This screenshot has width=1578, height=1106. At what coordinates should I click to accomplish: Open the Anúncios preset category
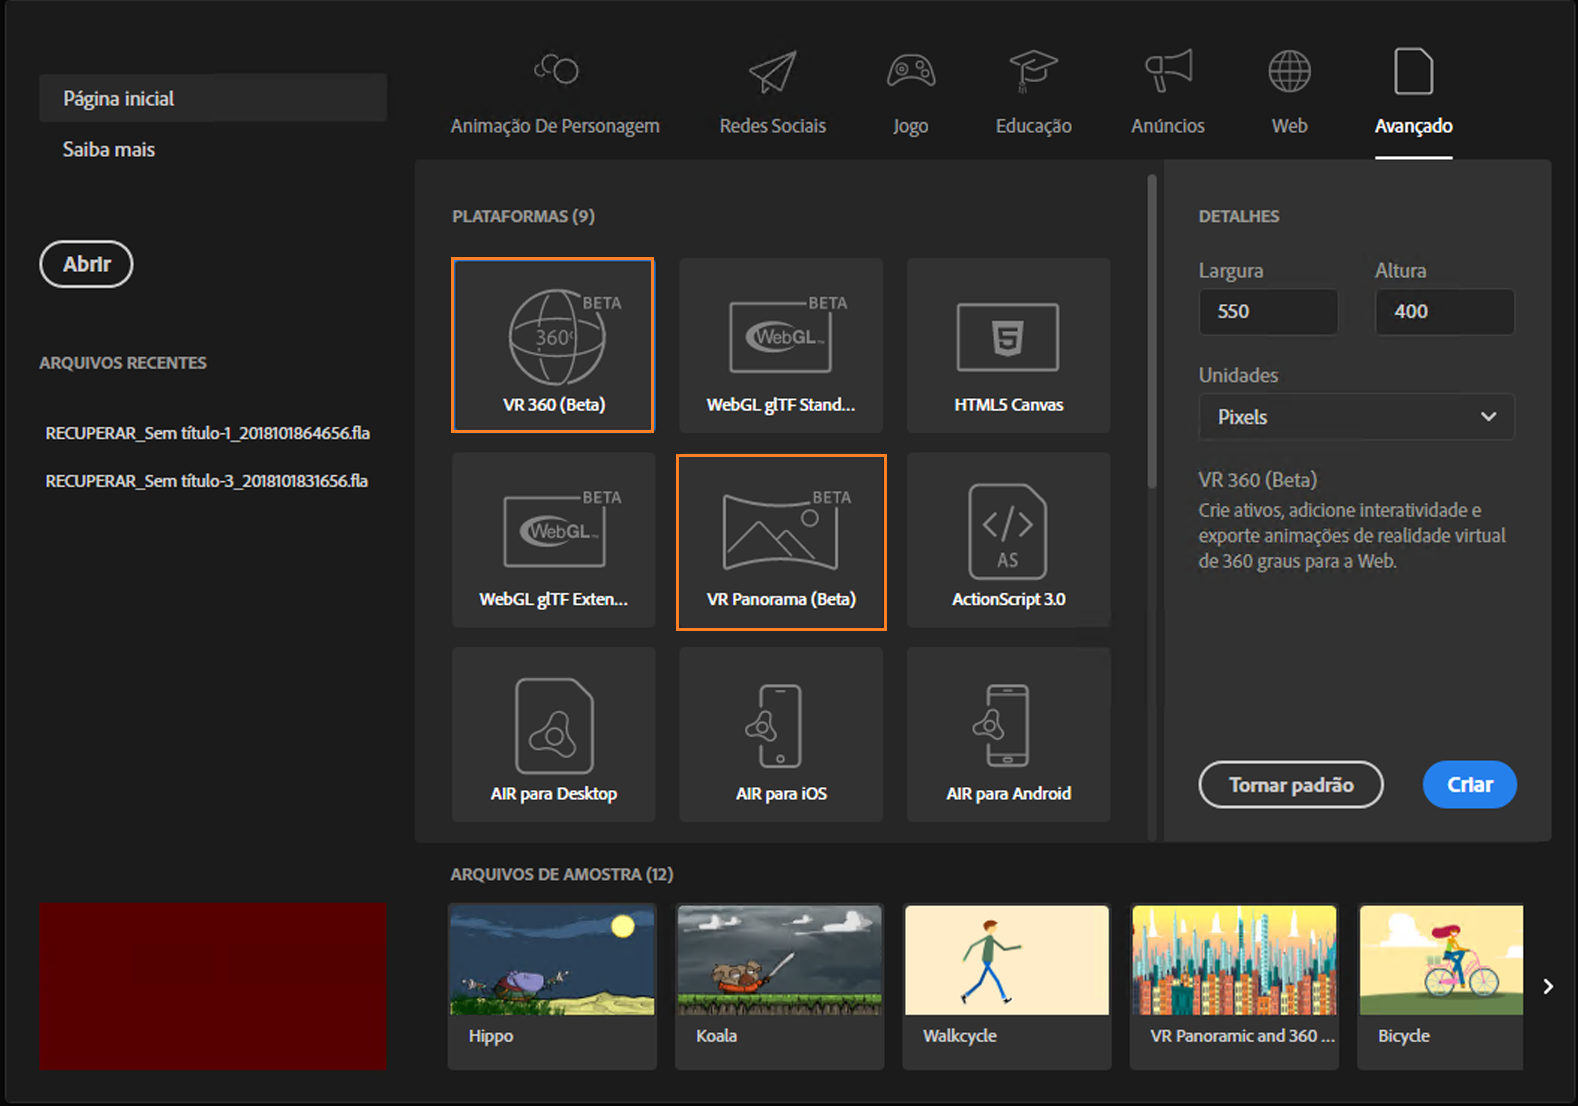point(1168,95)
